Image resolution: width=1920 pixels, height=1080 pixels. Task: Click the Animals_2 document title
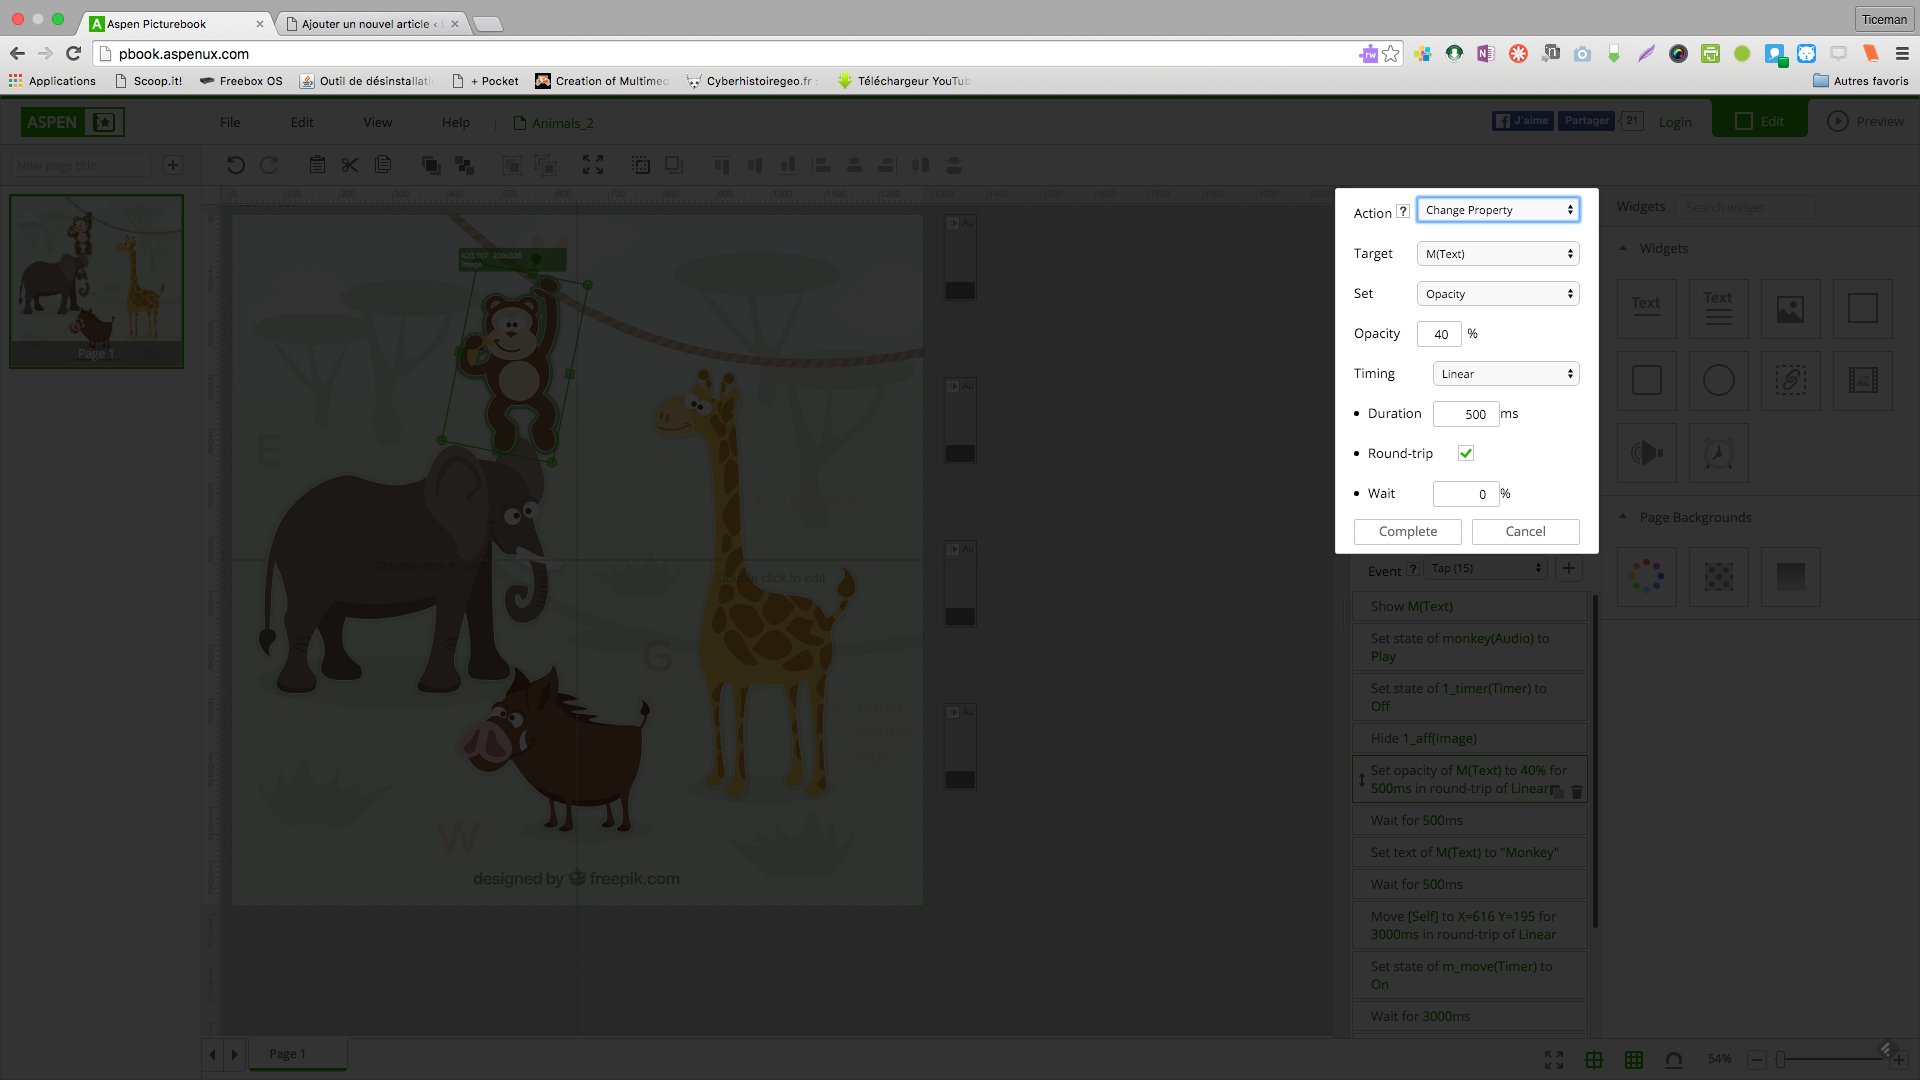tap(562, 123)
